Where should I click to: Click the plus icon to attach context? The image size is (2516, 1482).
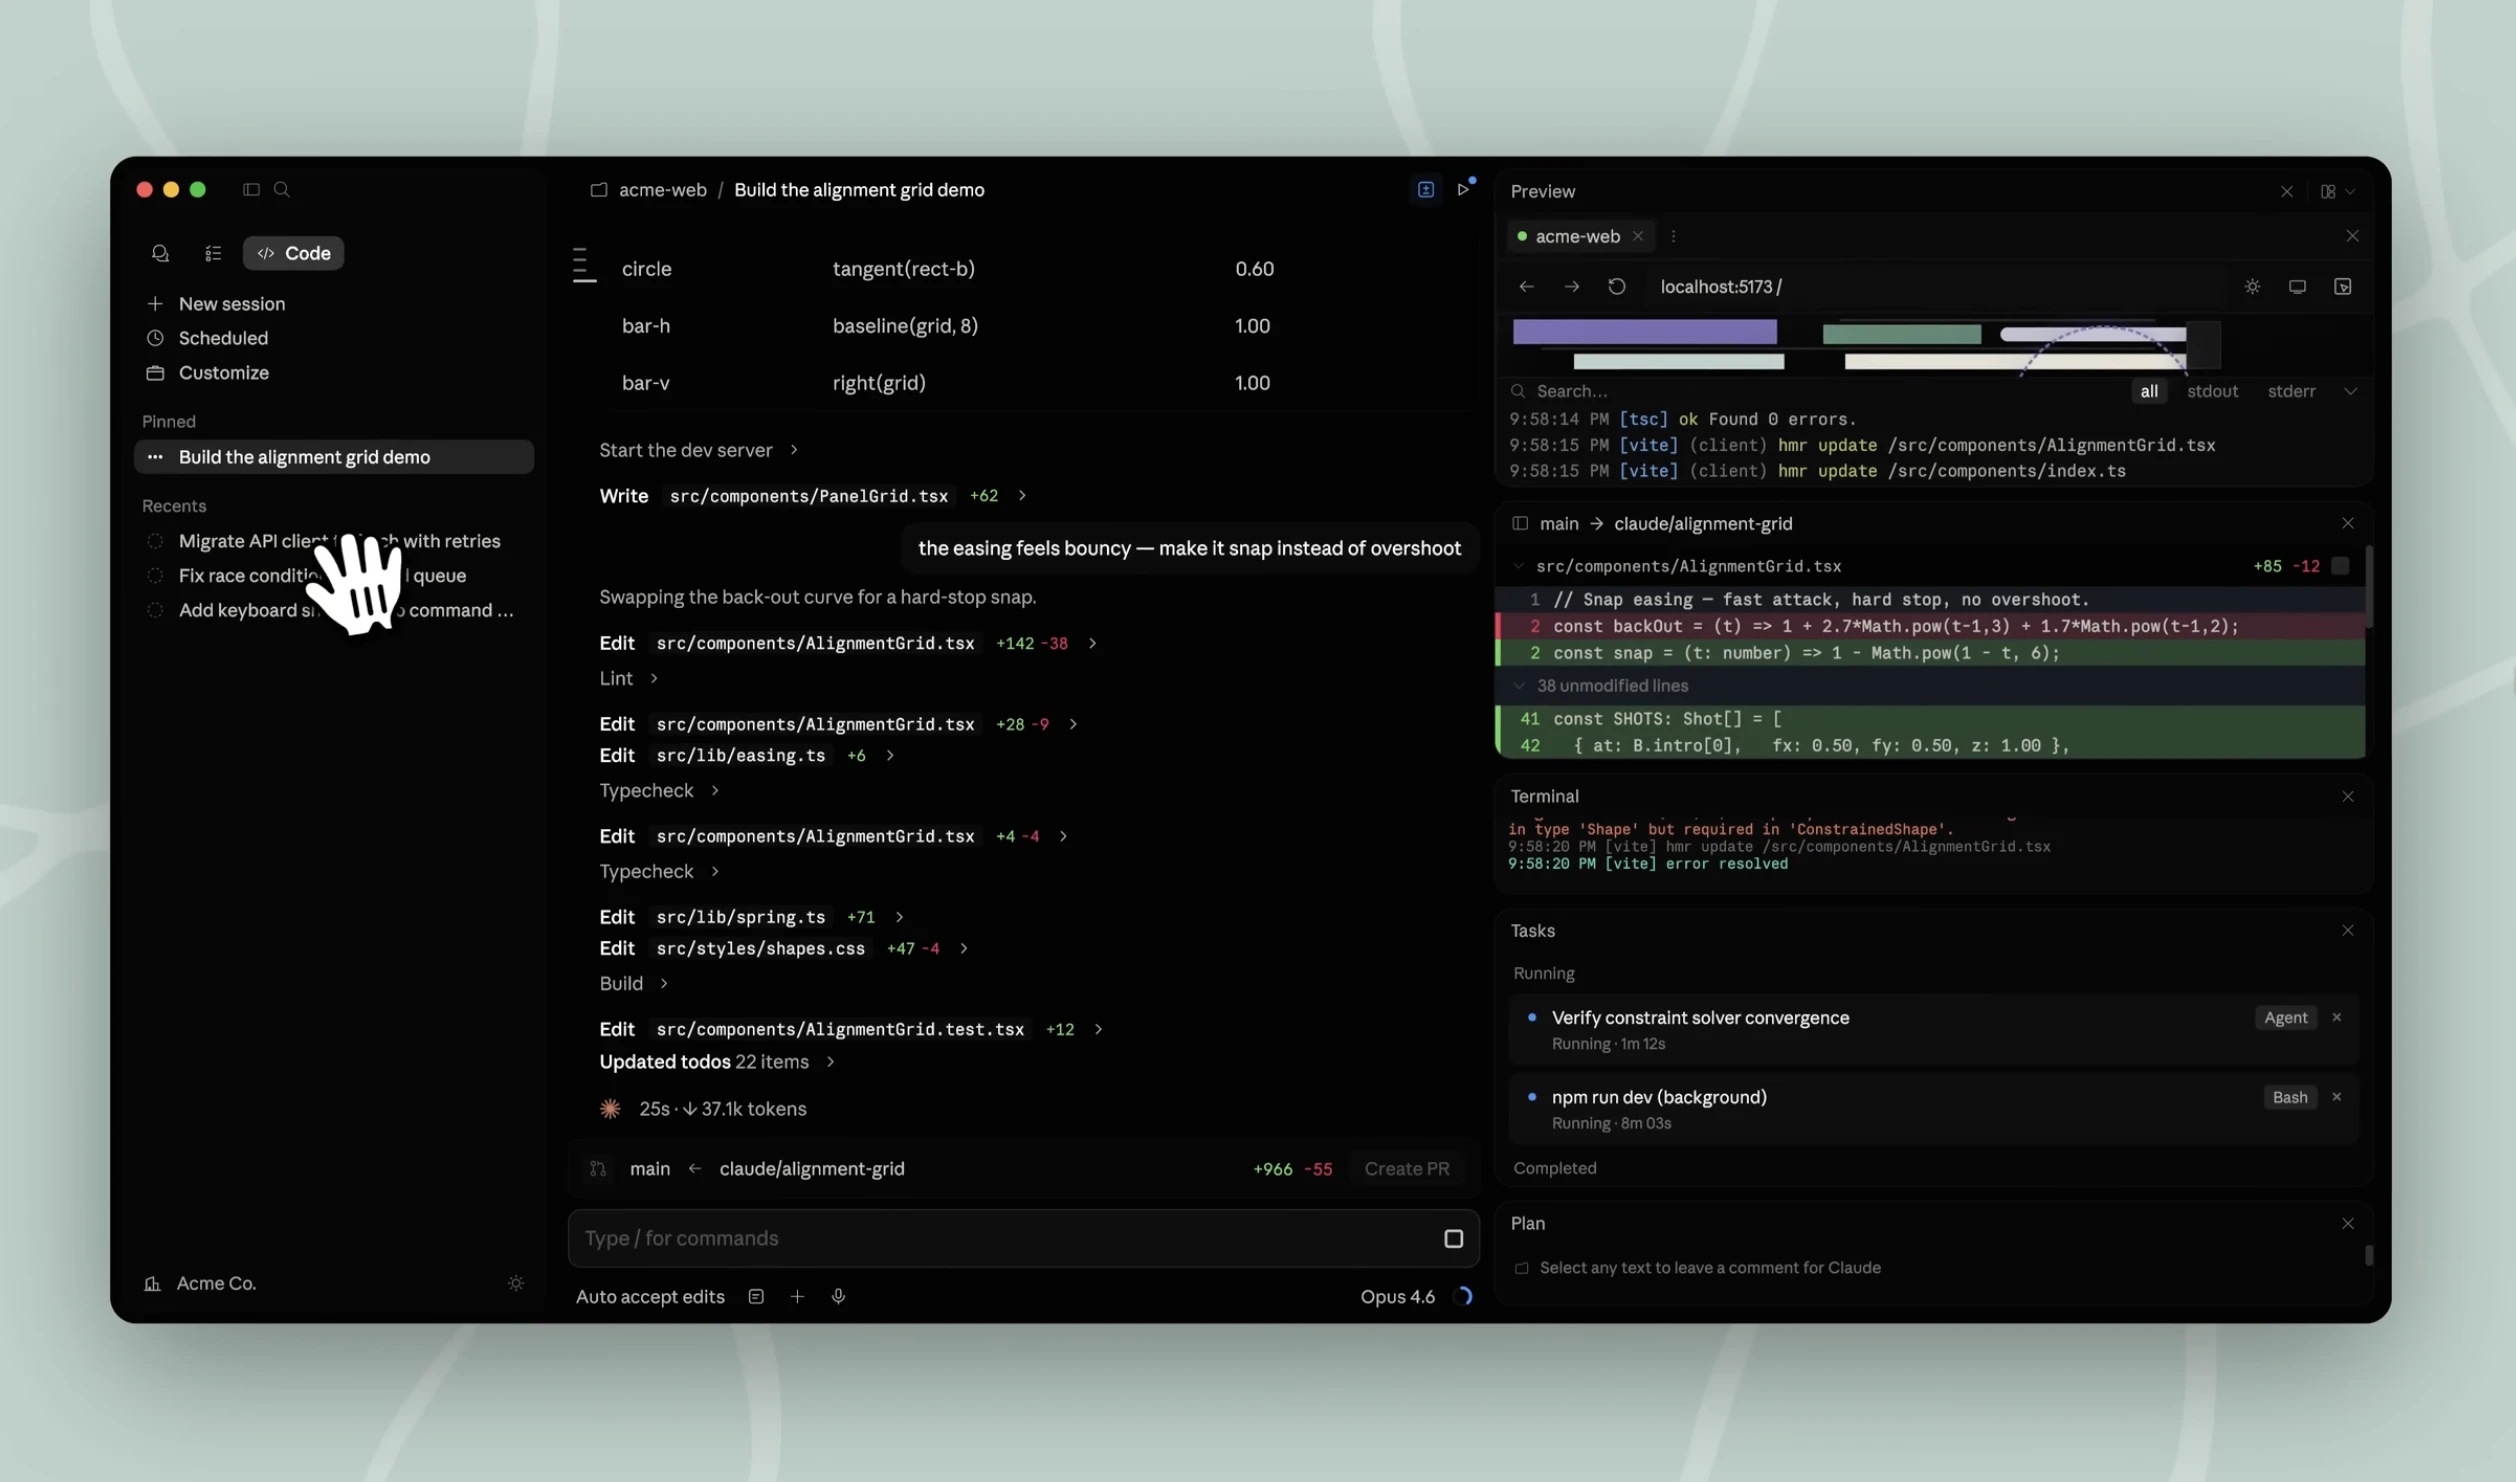click(797, 1297)
